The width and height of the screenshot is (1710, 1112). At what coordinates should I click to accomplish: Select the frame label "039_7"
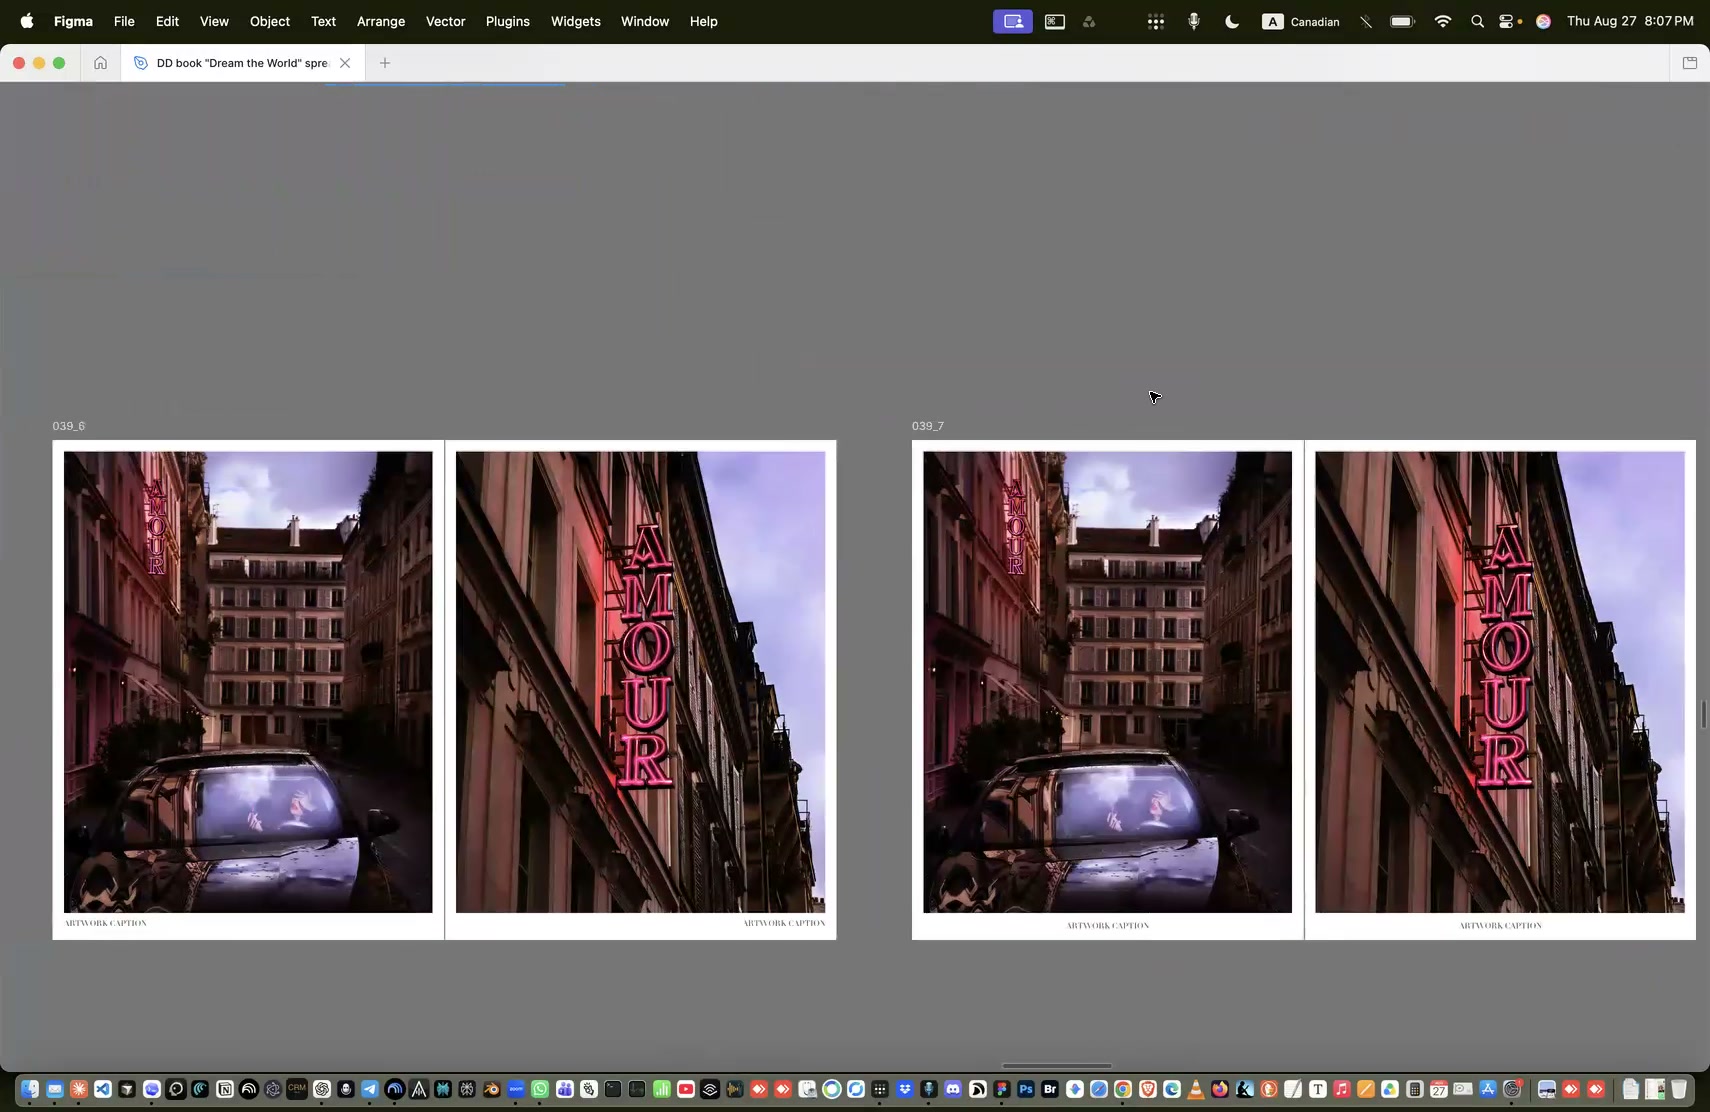coord(928,426)
